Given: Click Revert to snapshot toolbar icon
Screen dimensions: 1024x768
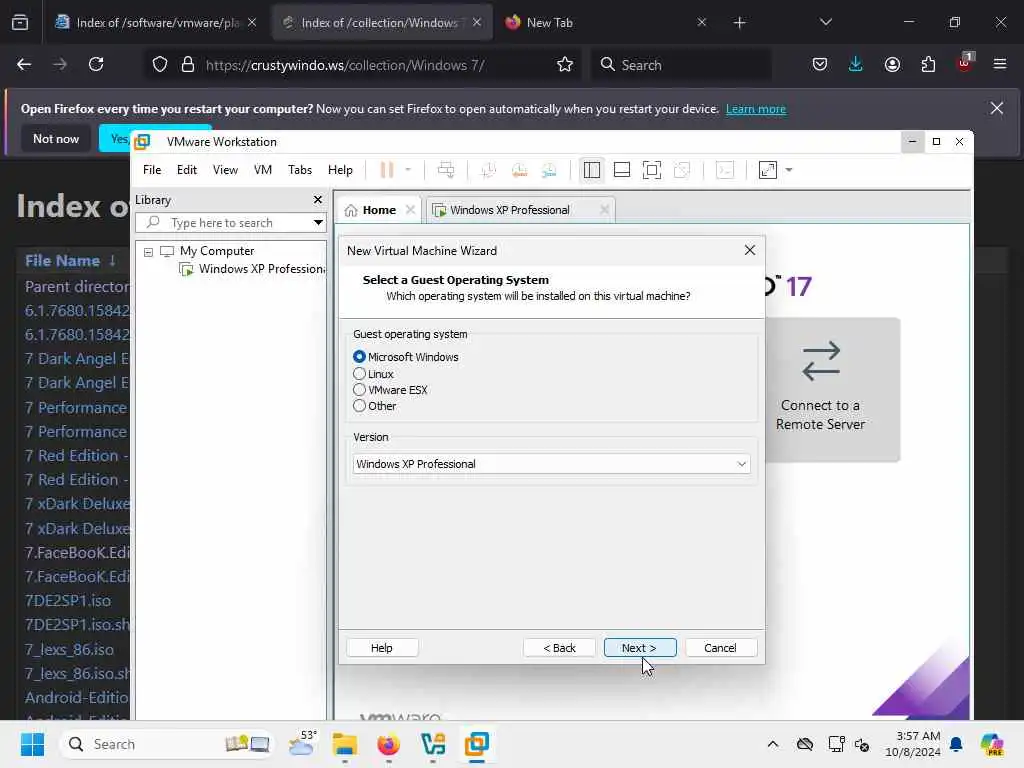Looking at the screenshot, I should point(519,170).
